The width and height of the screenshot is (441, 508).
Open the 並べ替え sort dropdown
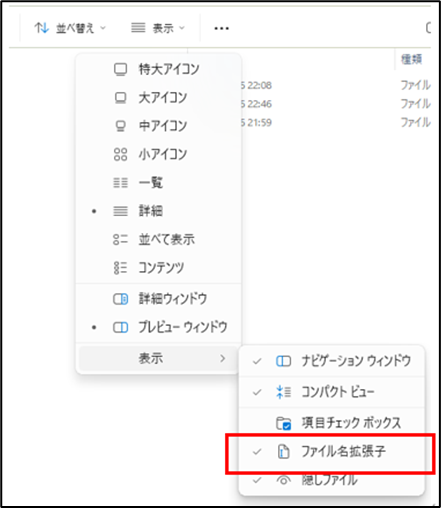(70, 28)
